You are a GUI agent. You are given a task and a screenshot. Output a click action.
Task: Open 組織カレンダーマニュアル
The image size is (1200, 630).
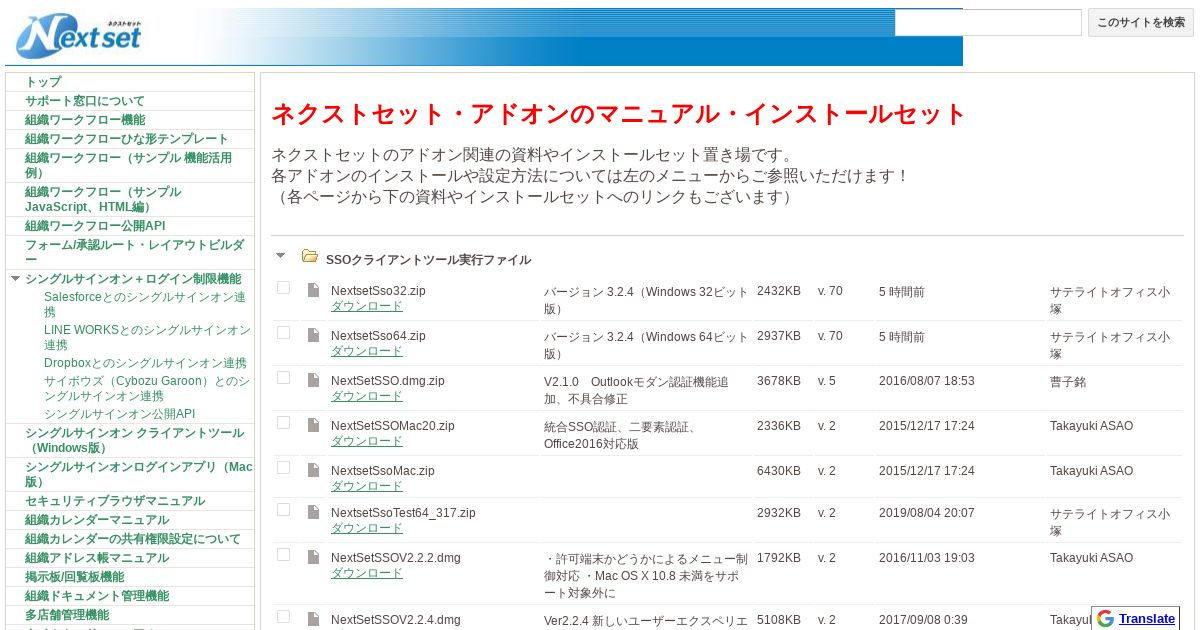point(97,520)
